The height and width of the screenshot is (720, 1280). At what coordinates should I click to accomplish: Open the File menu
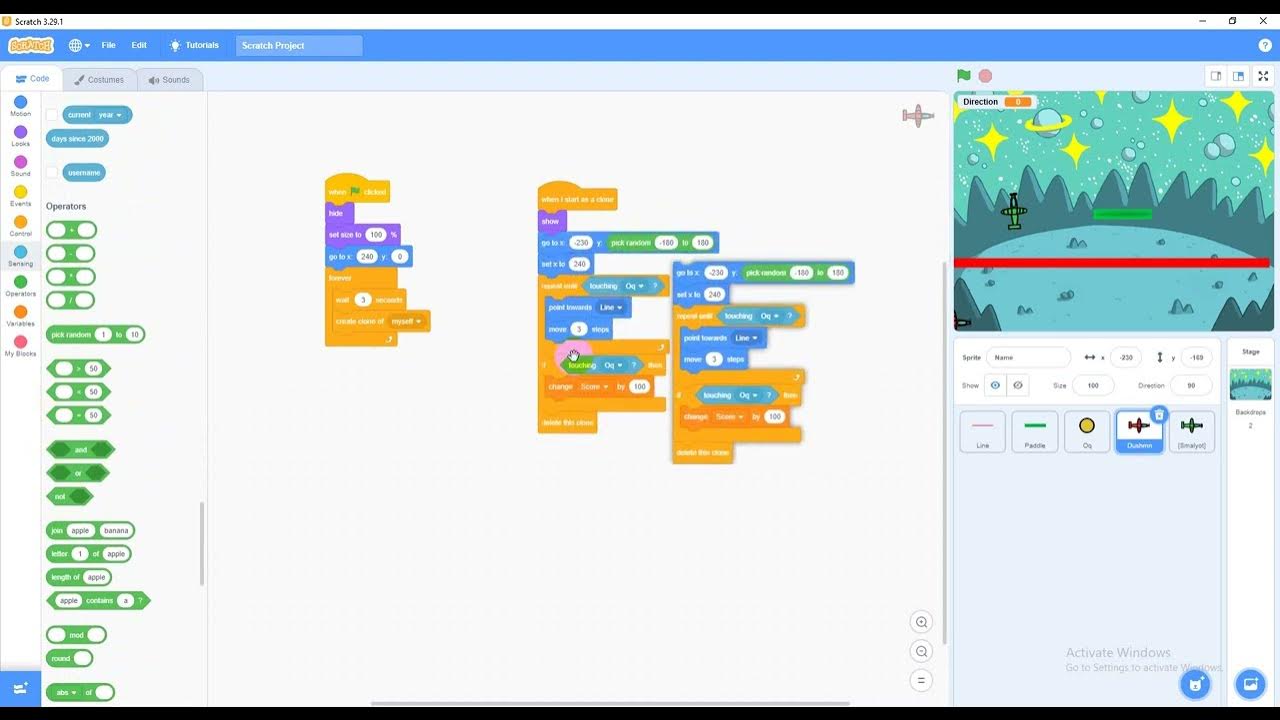(x=108, y=45)
